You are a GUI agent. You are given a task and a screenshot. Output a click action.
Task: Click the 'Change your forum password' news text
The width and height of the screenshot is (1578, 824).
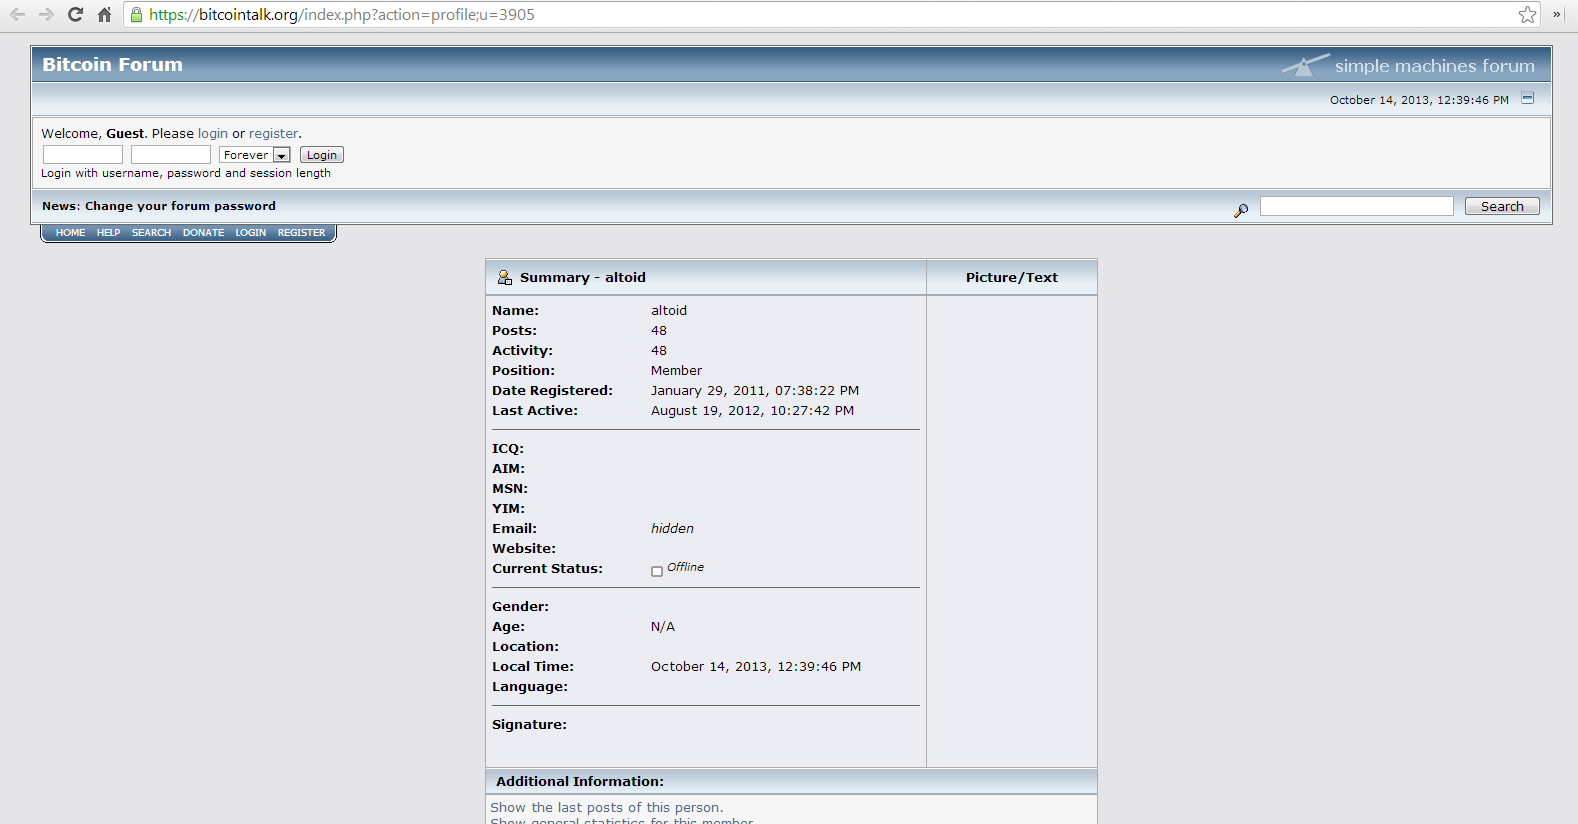click(180, 206)
